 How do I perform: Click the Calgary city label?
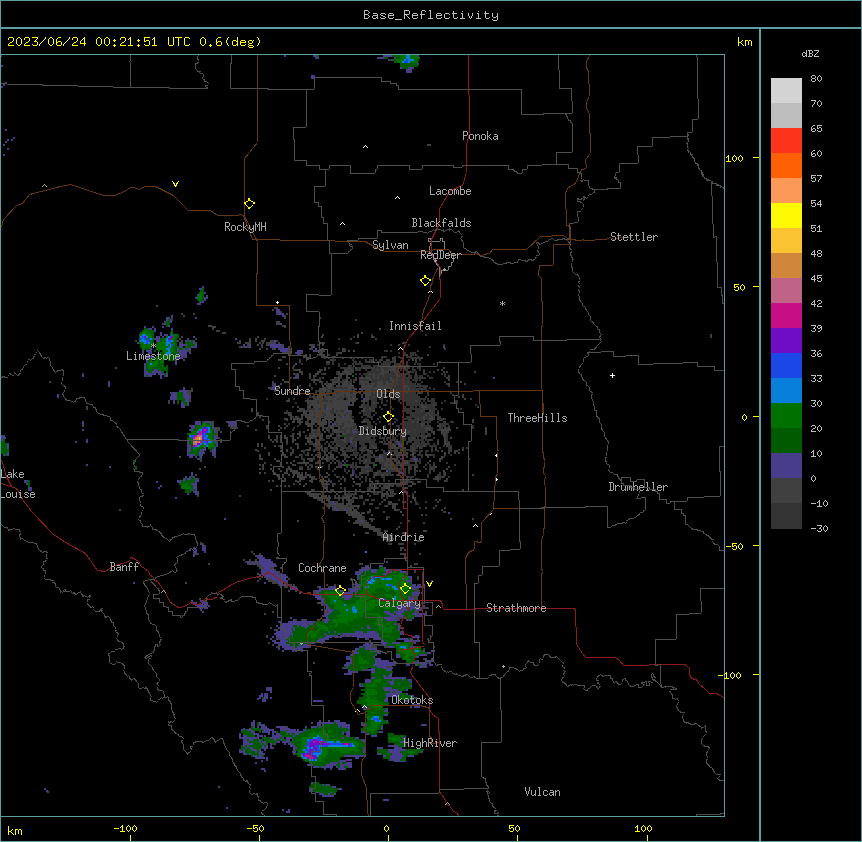(400, 603)
